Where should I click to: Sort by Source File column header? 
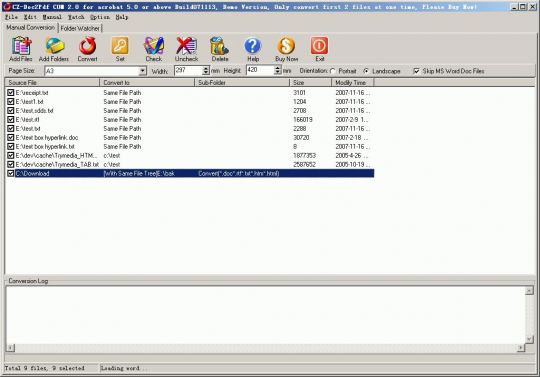pyautogui.click(x=52, y=83)
